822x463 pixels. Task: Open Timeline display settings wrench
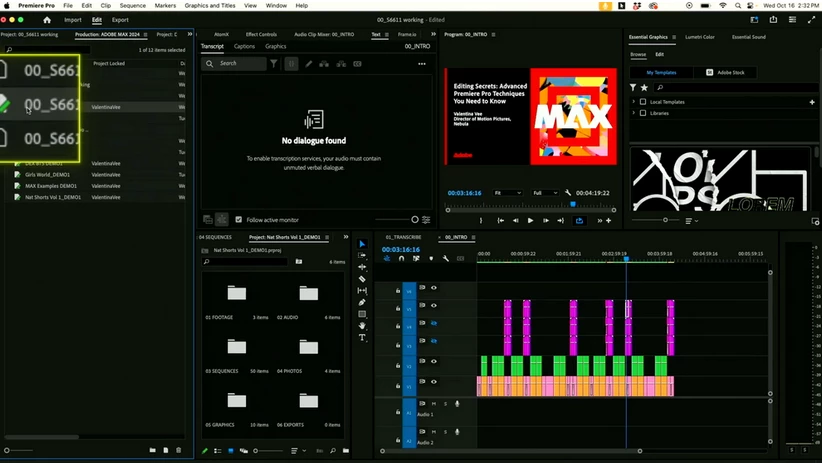[446, 259]
